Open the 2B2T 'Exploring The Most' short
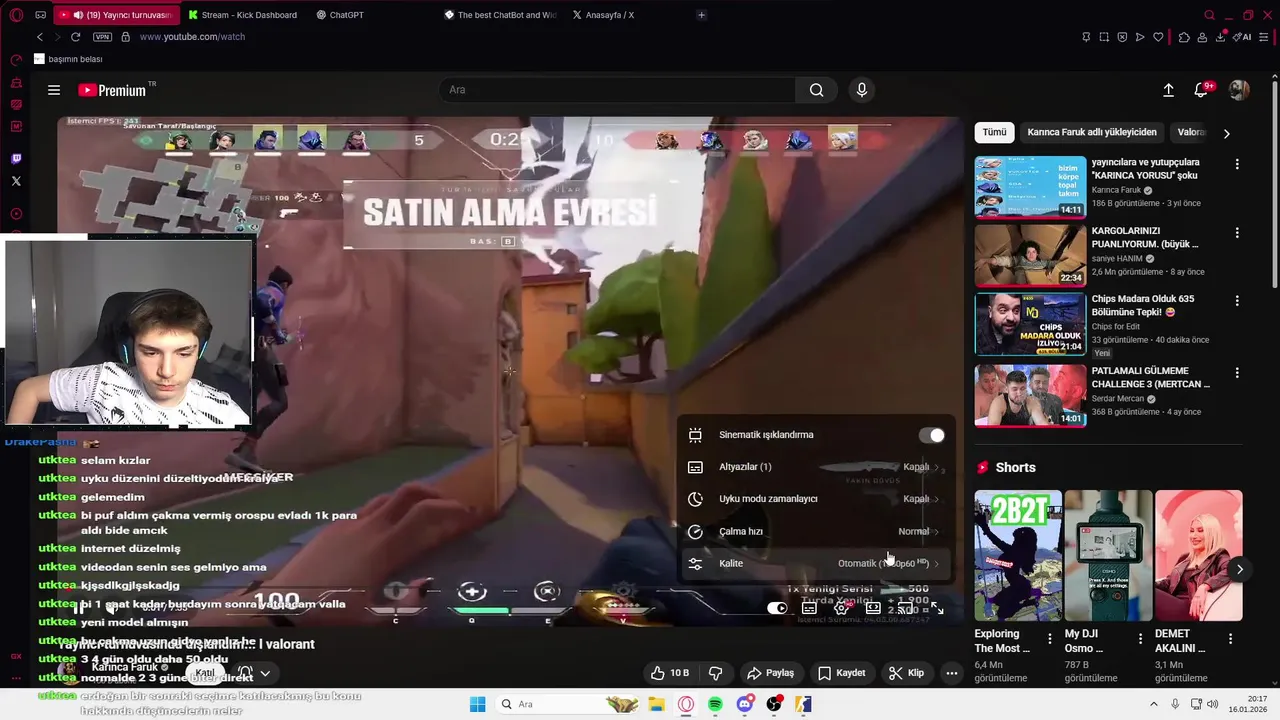The width and height of the screenshot is (1280, 720). point(1018,555)
